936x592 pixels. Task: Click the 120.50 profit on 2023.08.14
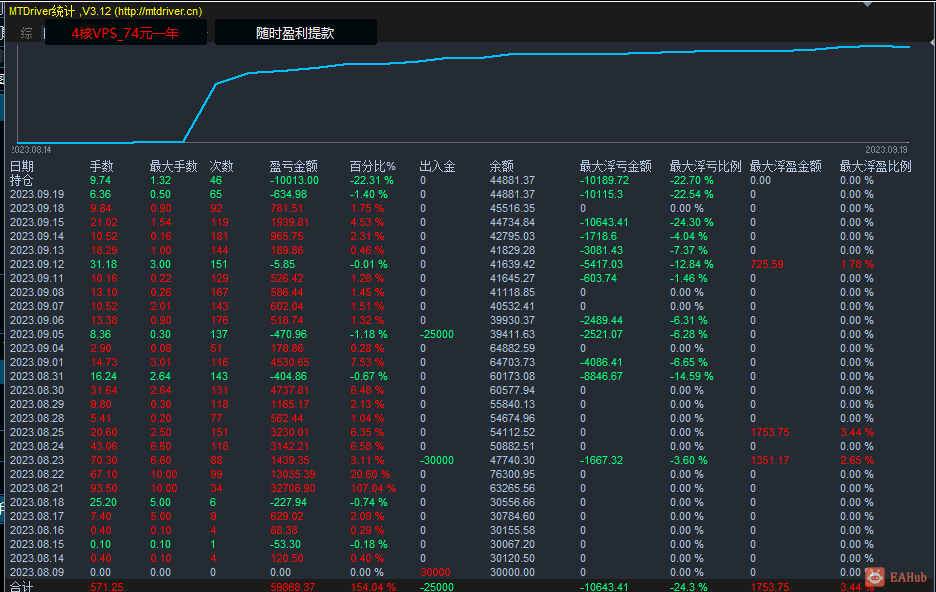tap(287, 559)
